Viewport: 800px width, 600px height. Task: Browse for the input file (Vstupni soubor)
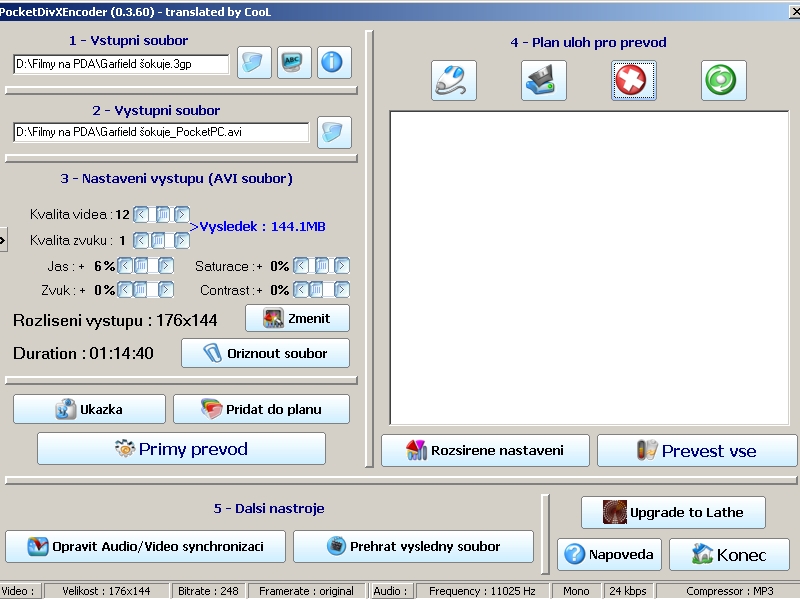tap(254, 63)
